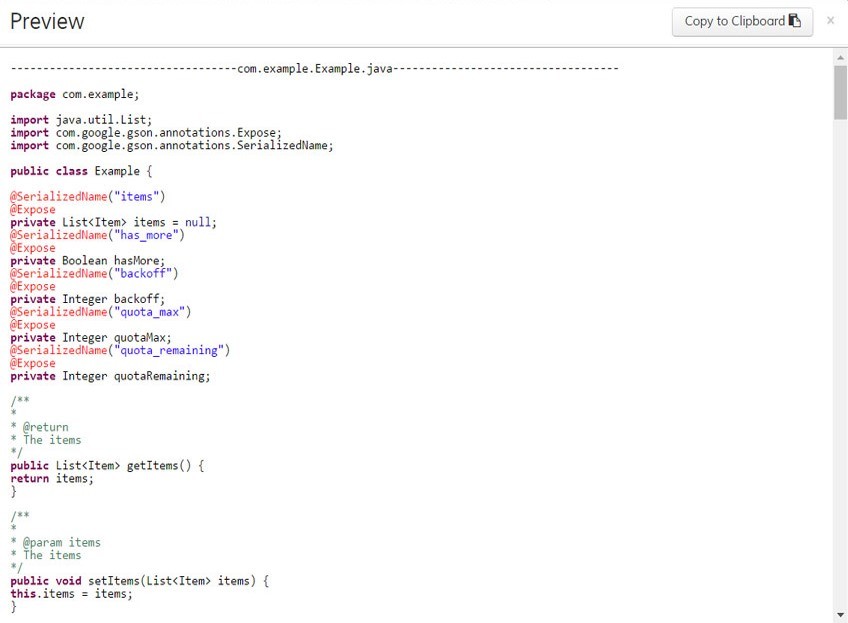
Task: Click the 'com.example.Example.java' header line
Action: pyautogui.click(x=314, y=69)
